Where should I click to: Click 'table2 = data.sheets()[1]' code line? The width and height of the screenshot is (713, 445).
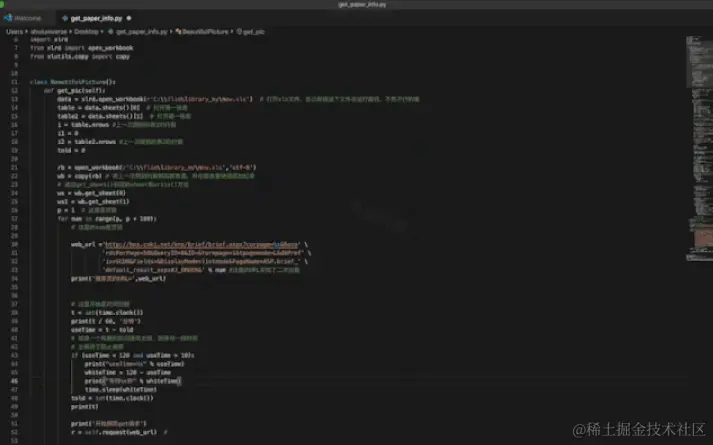pyautogui.click(x=100, y=116)
